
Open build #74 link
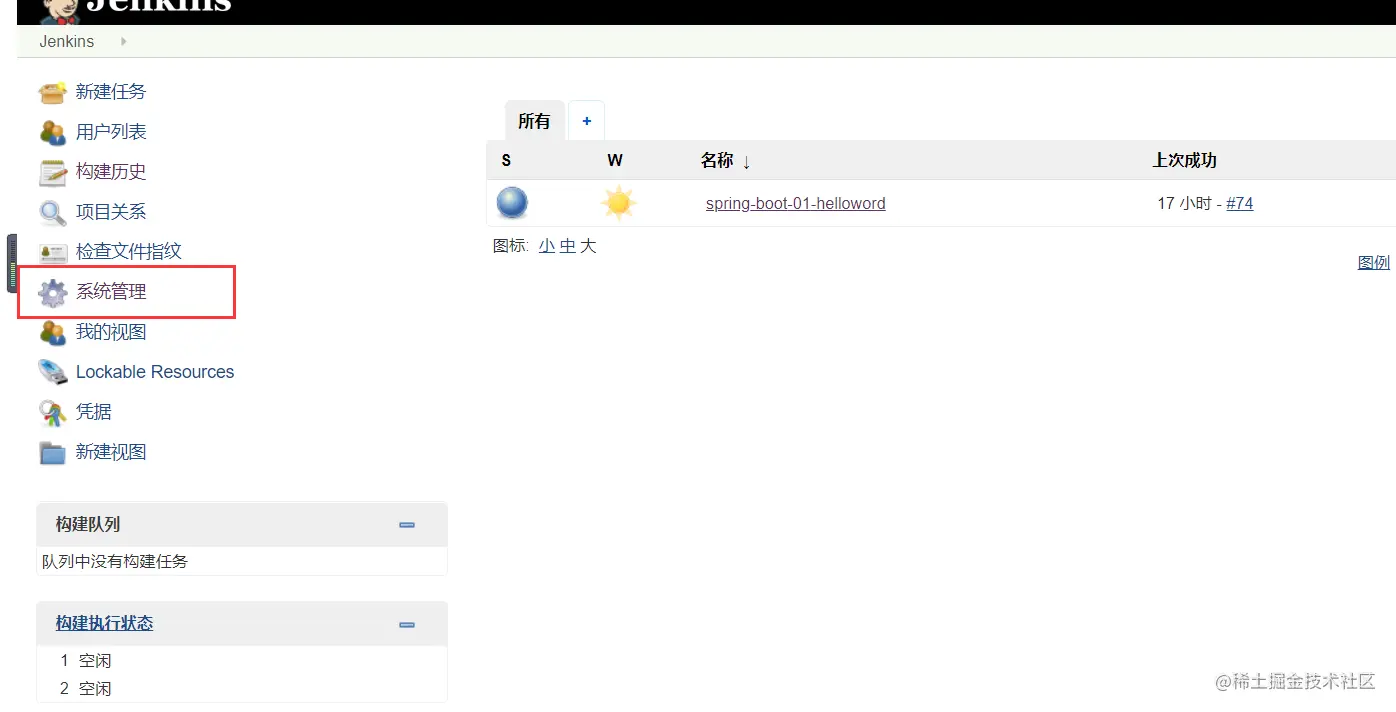pos(1240,203)
